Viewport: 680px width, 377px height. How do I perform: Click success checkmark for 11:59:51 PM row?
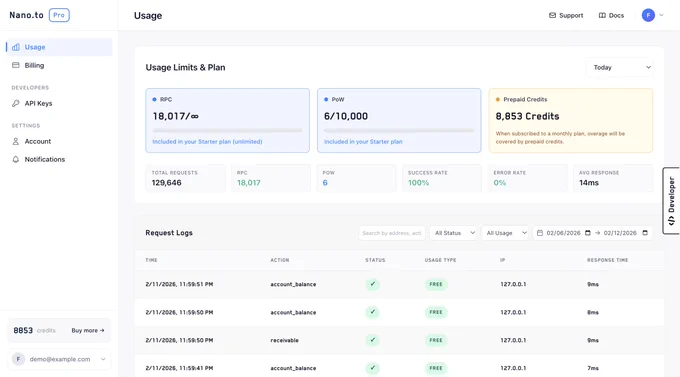pyautogui.click(x=373, y=284)
